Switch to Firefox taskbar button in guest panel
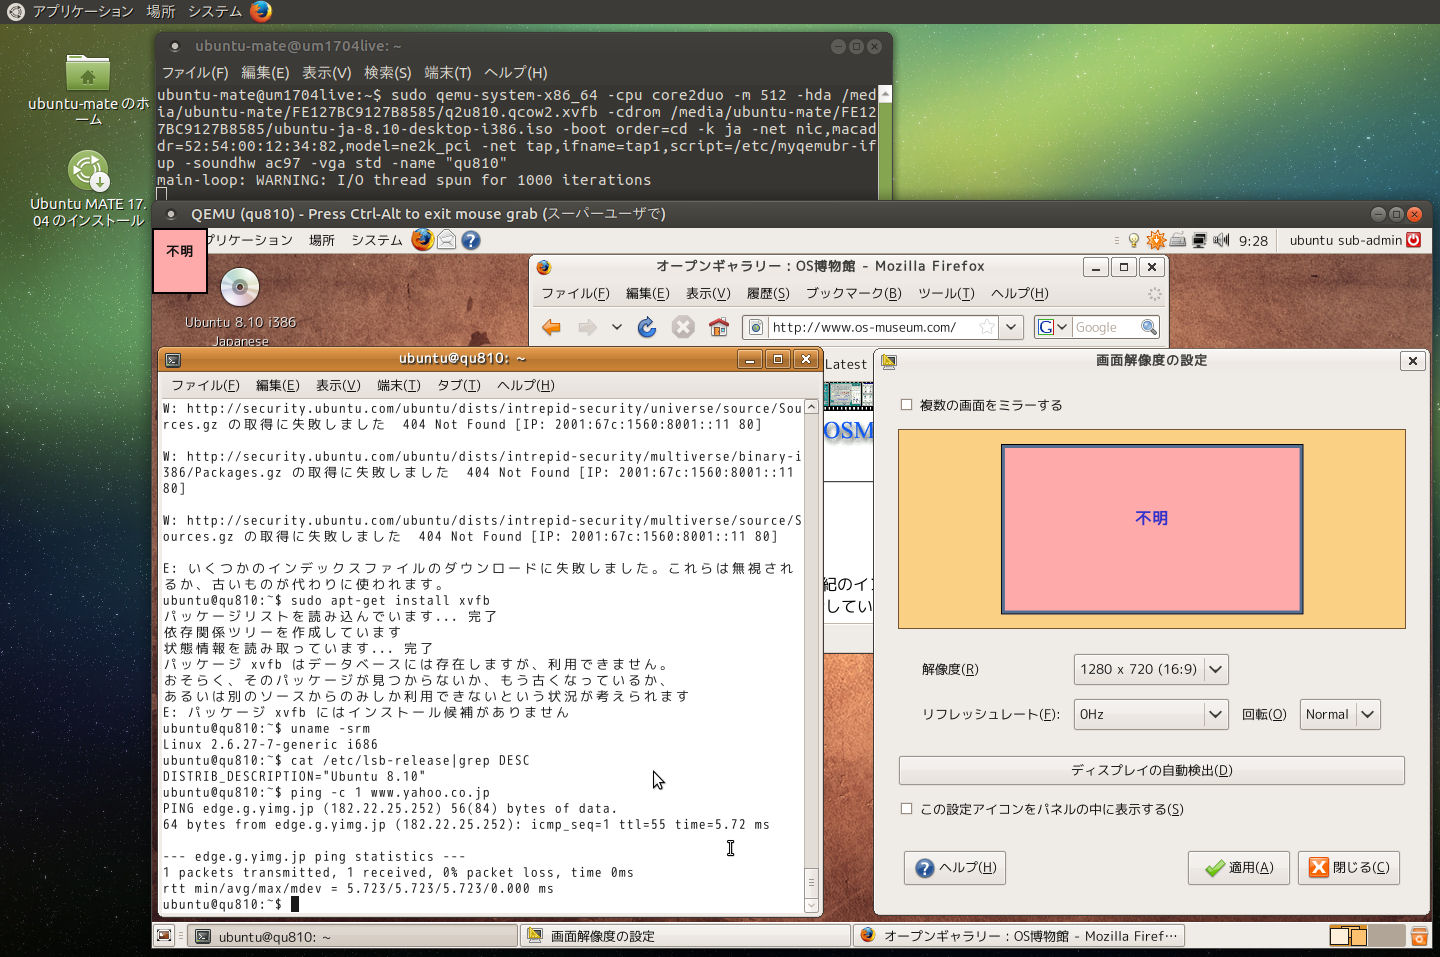 (x=1018, y=936)
